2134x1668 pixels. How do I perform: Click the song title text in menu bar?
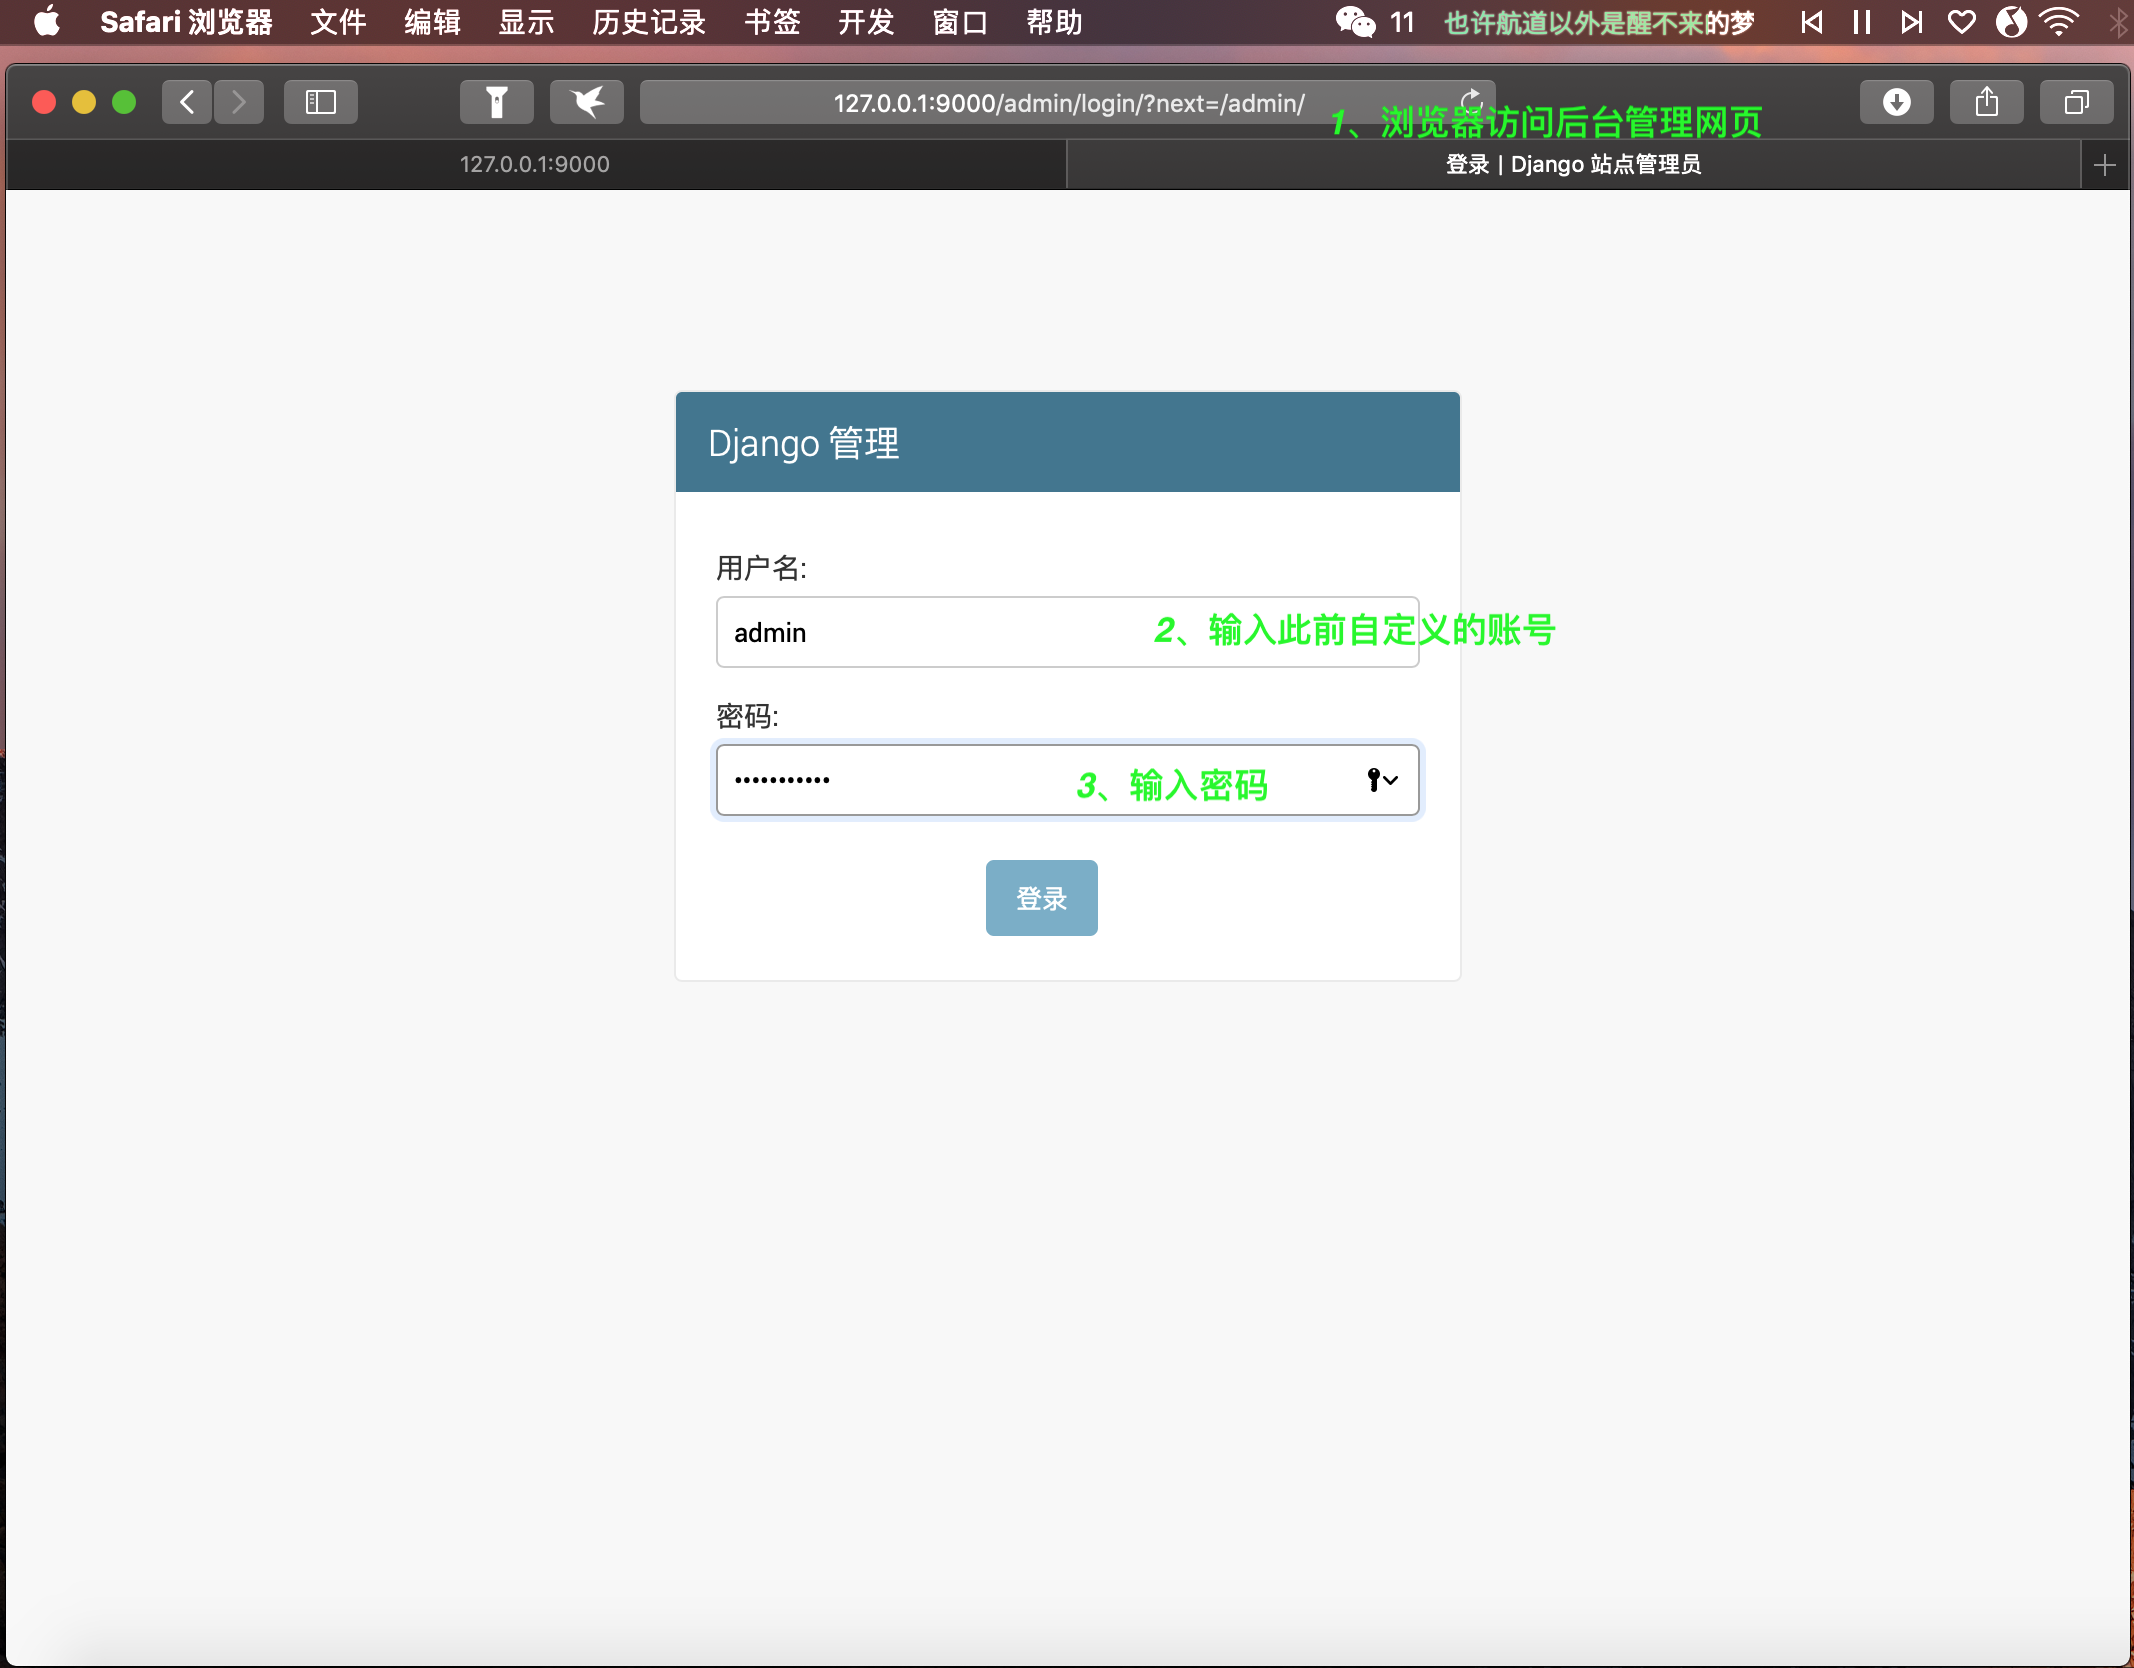(x=1598, y=22)
